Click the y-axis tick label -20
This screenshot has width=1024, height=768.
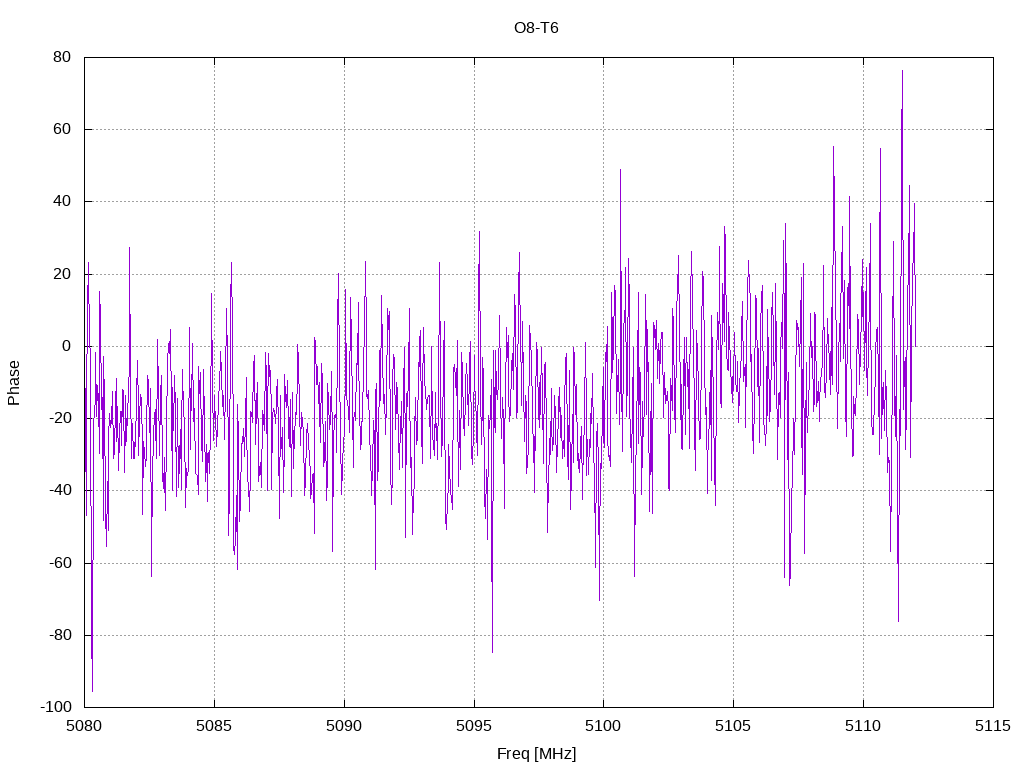(60, 419)
